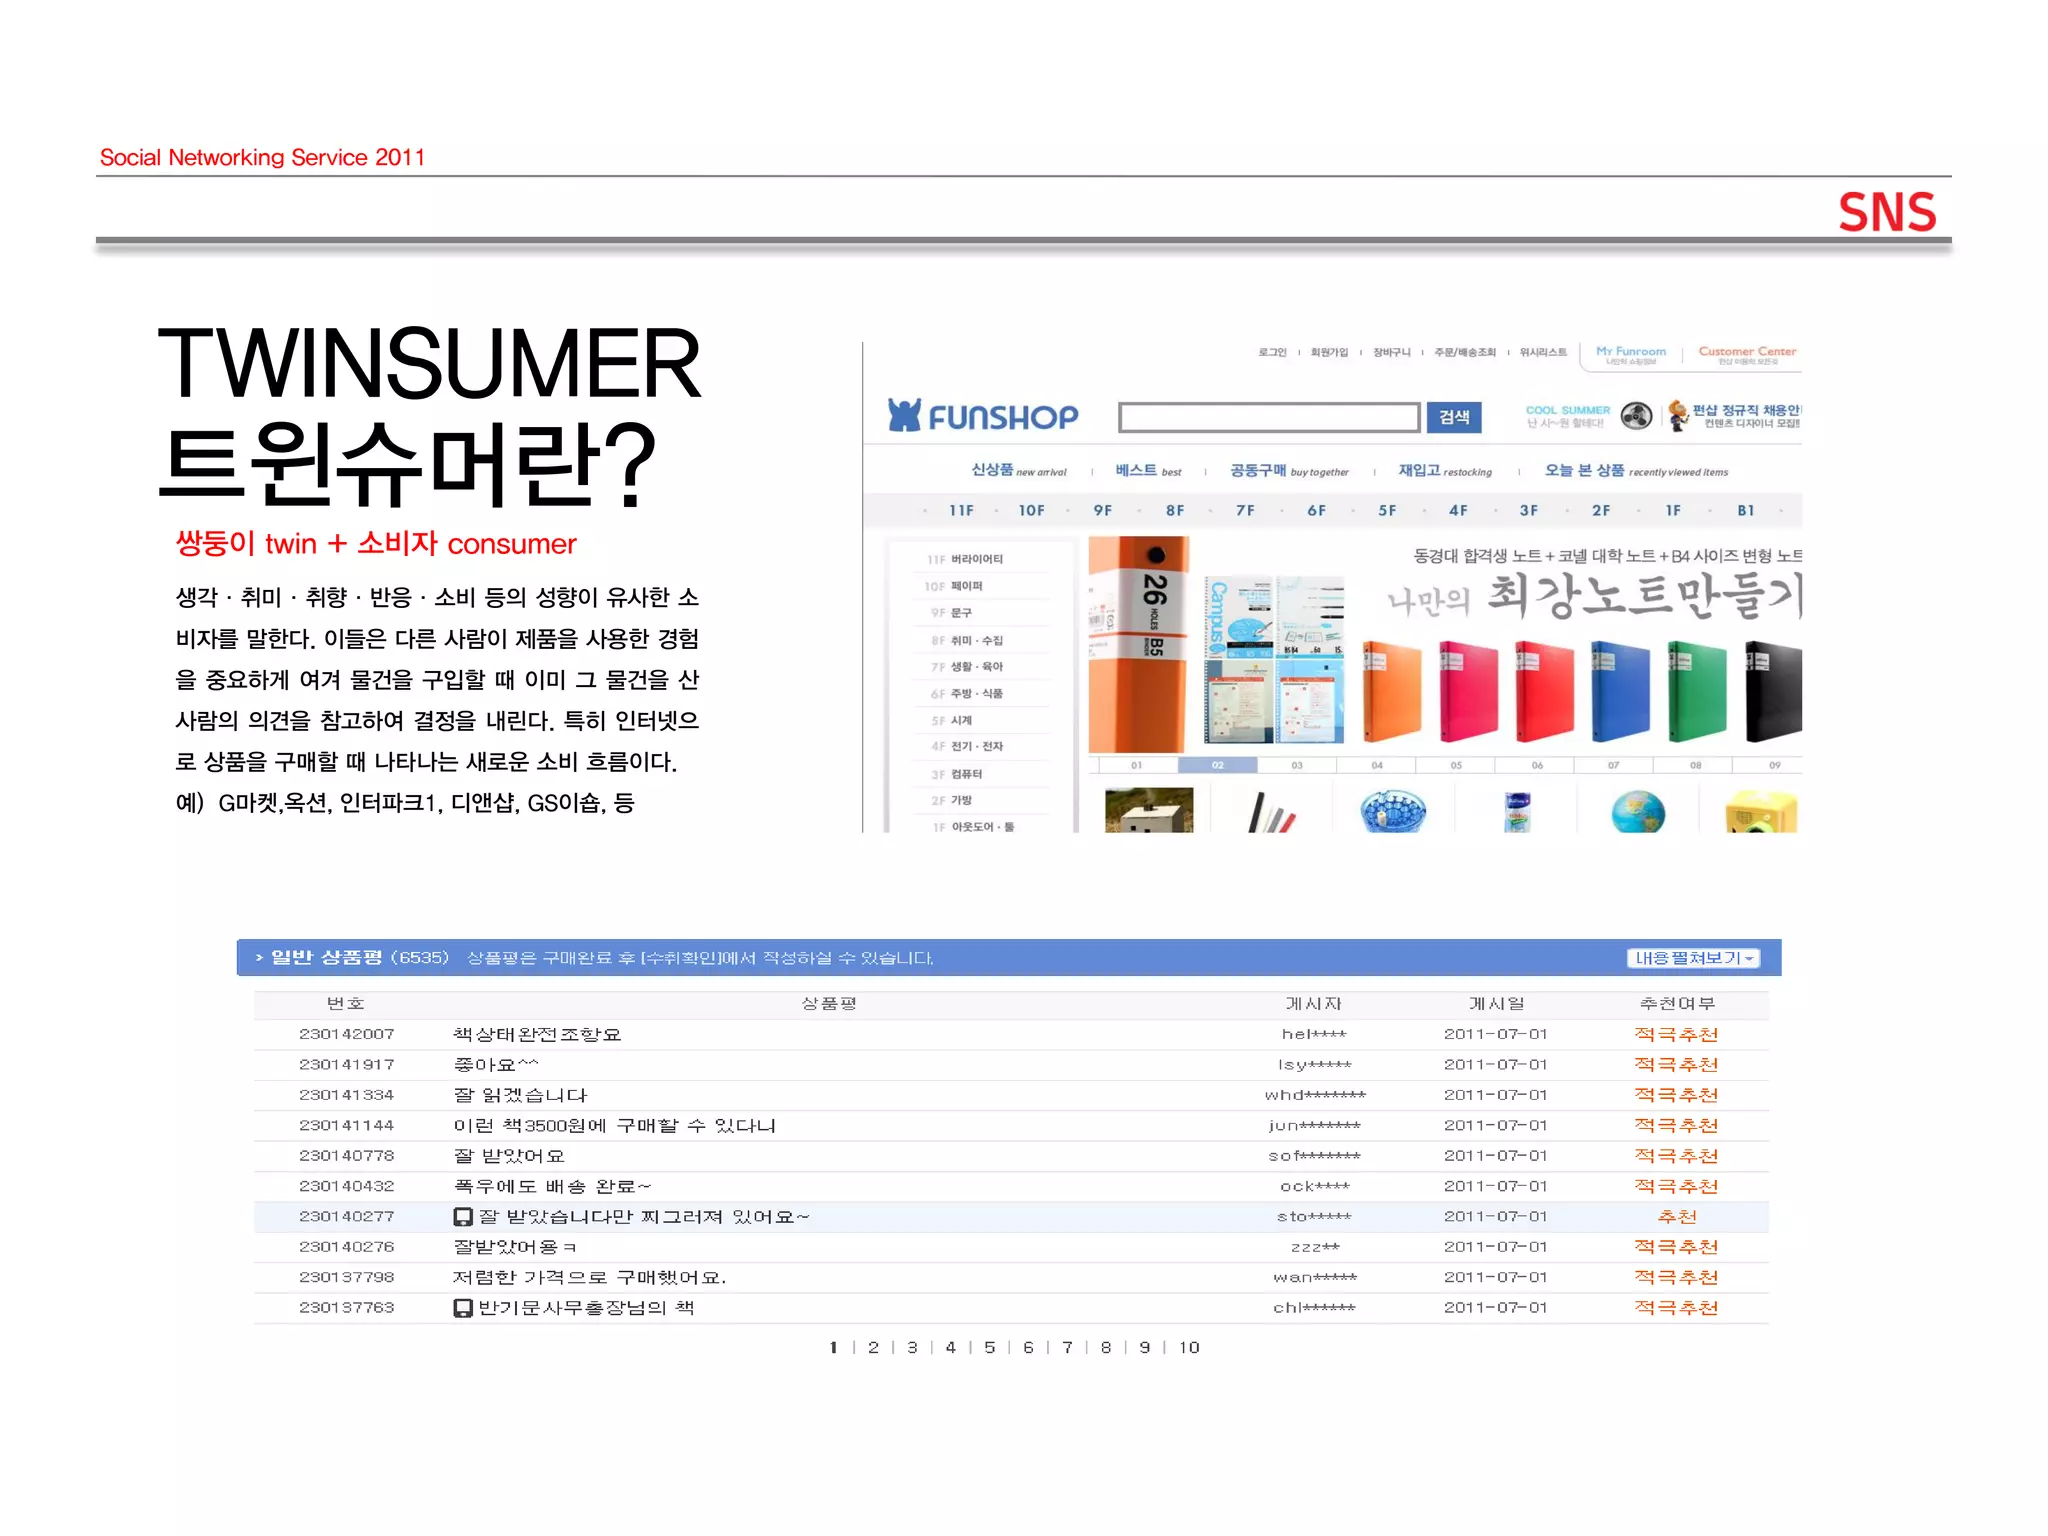Open review '저렴한 가격으로 구매했어요.'
This screenshot has height=1536, width=2048.
(x=589, y=1278)
